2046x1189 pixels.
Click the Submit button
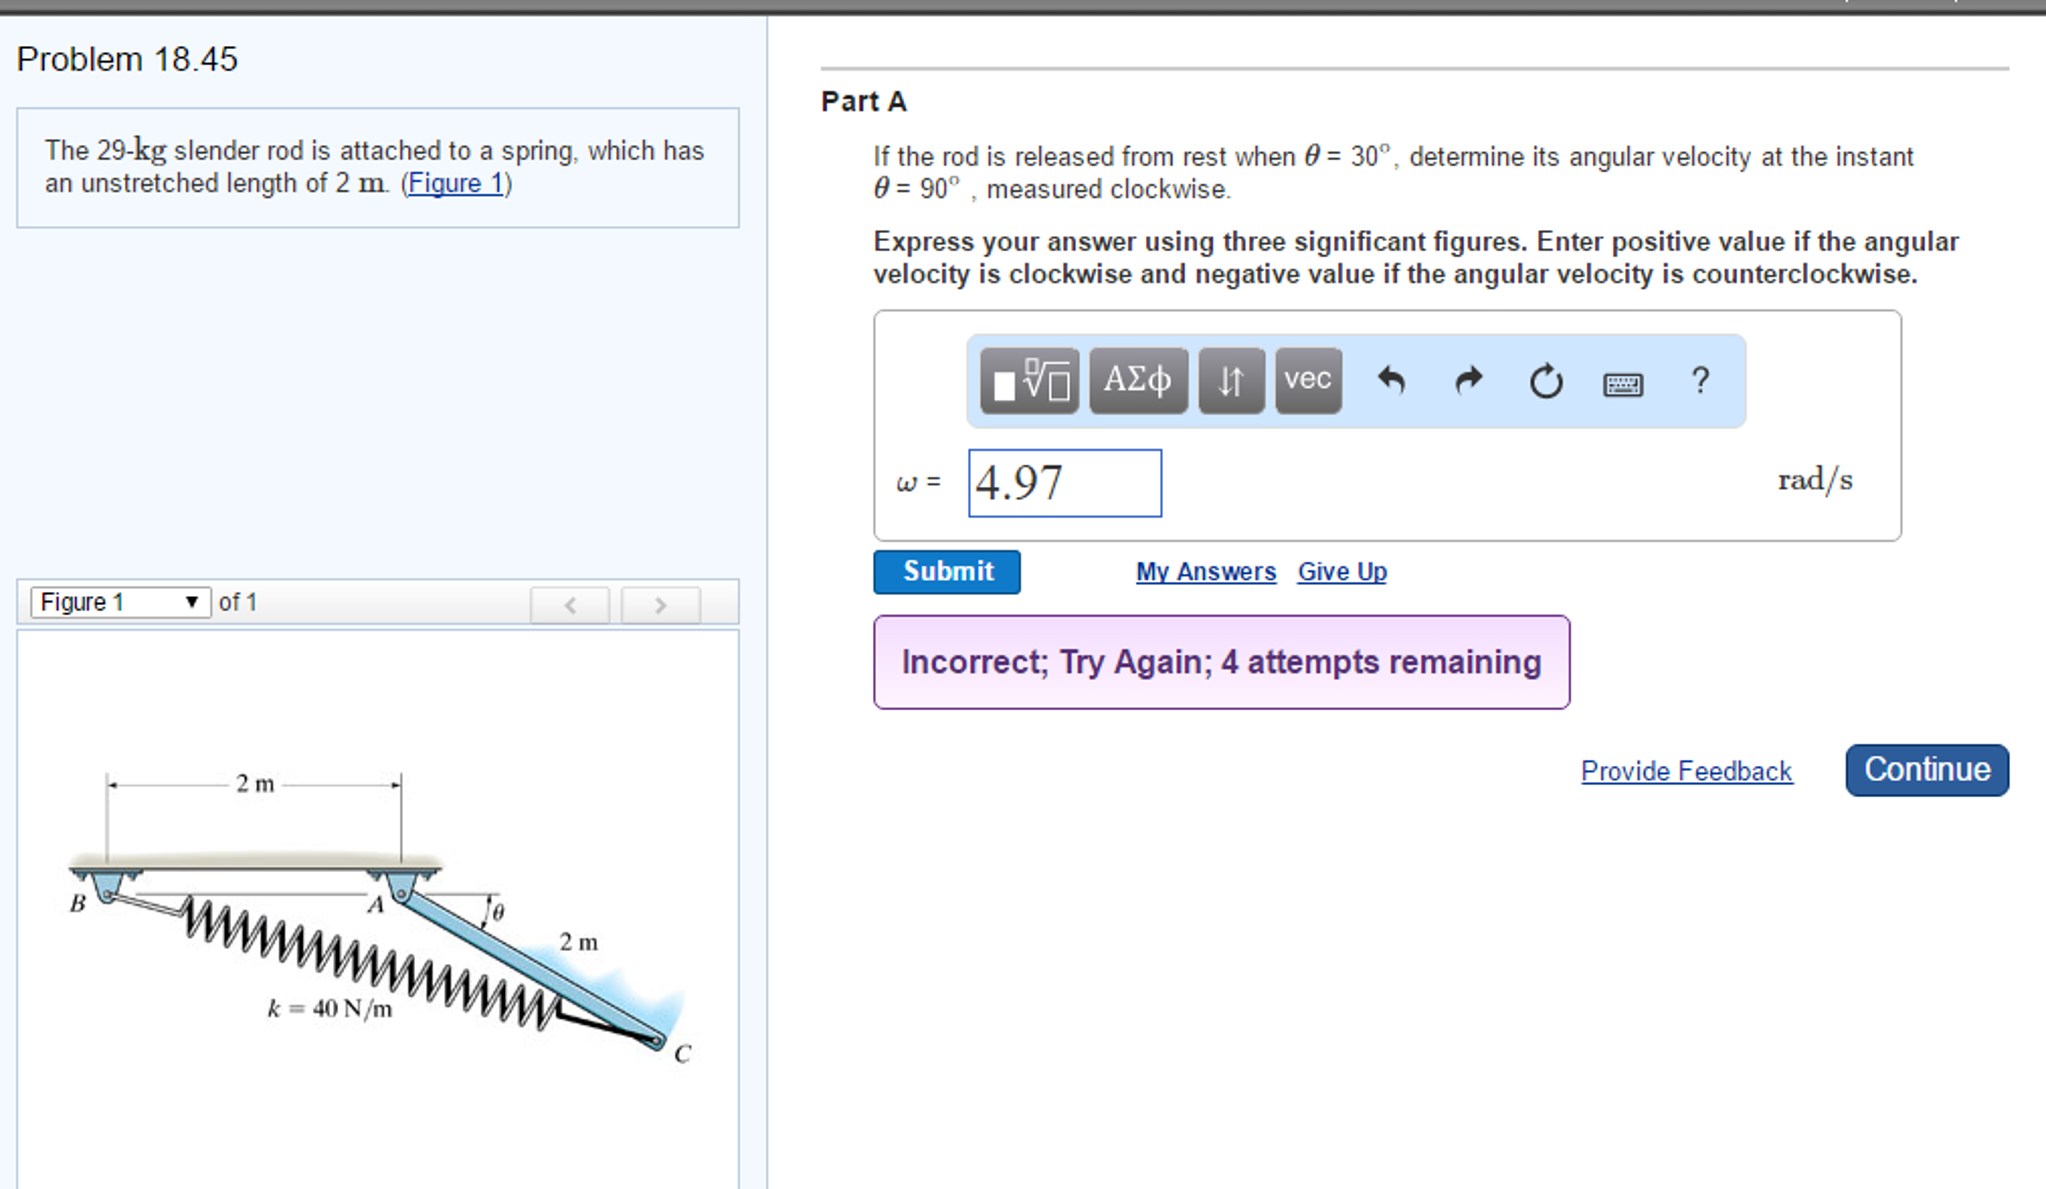click(946, 572)
